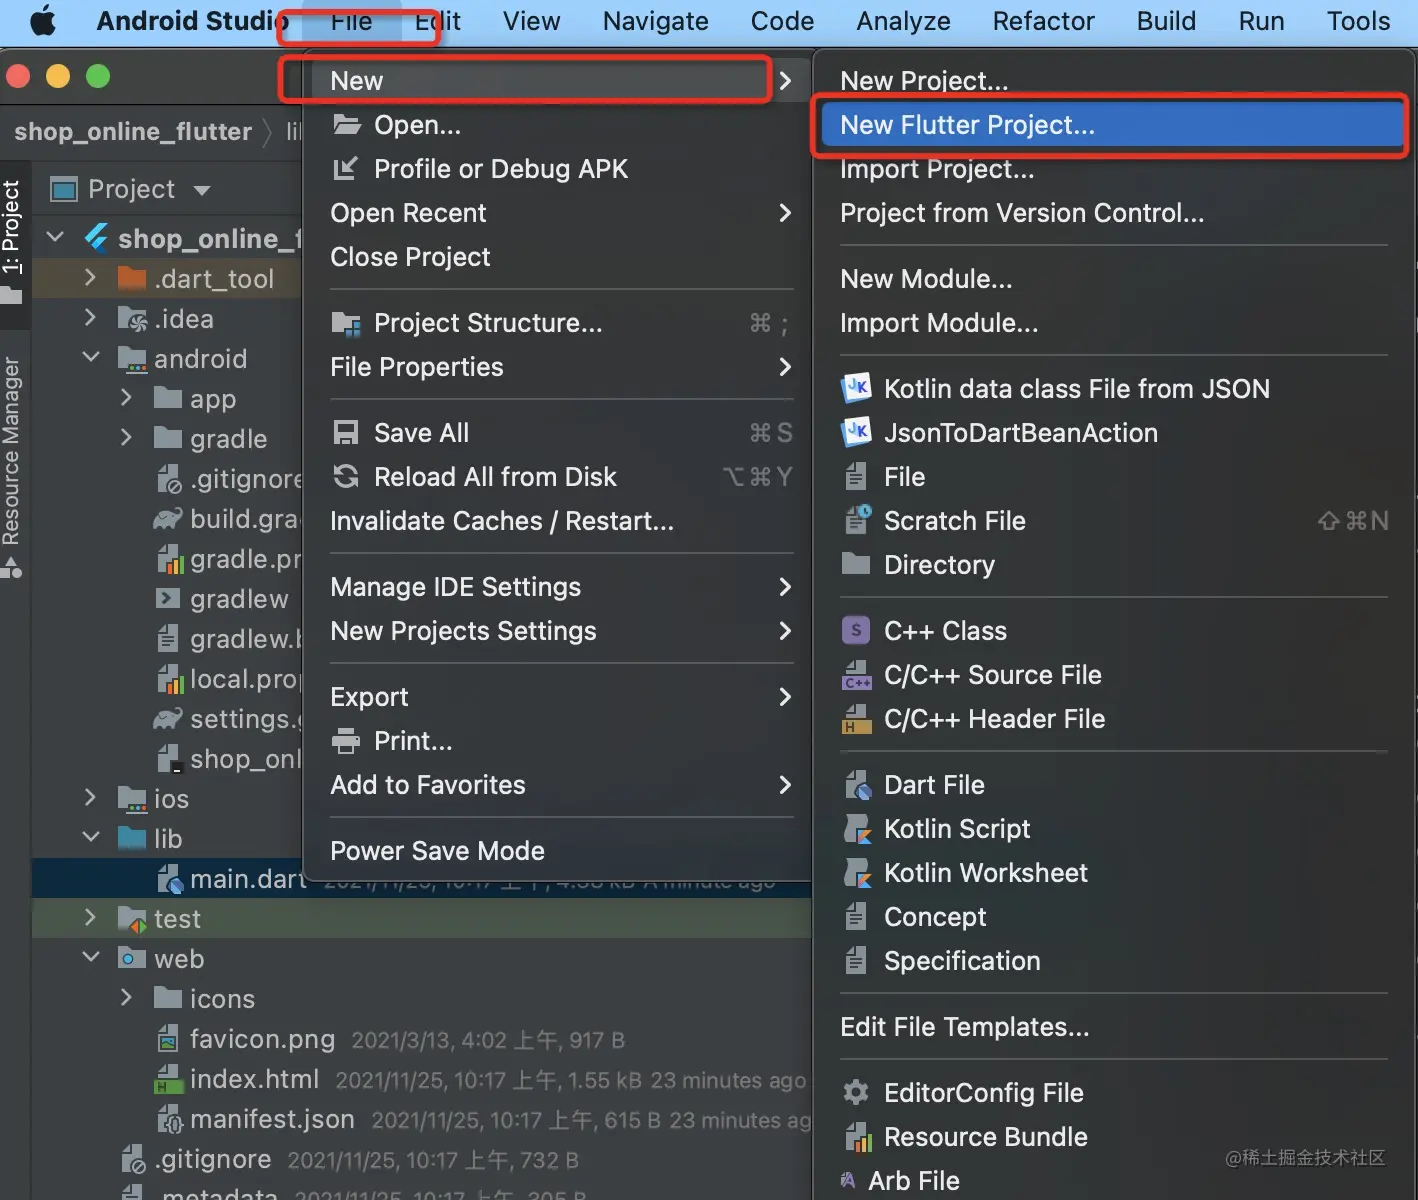Click the Kotlin Worksheet icon
Viewport: 1418px width, 1200px height.
pyautogui.click(x=857, y=873)
